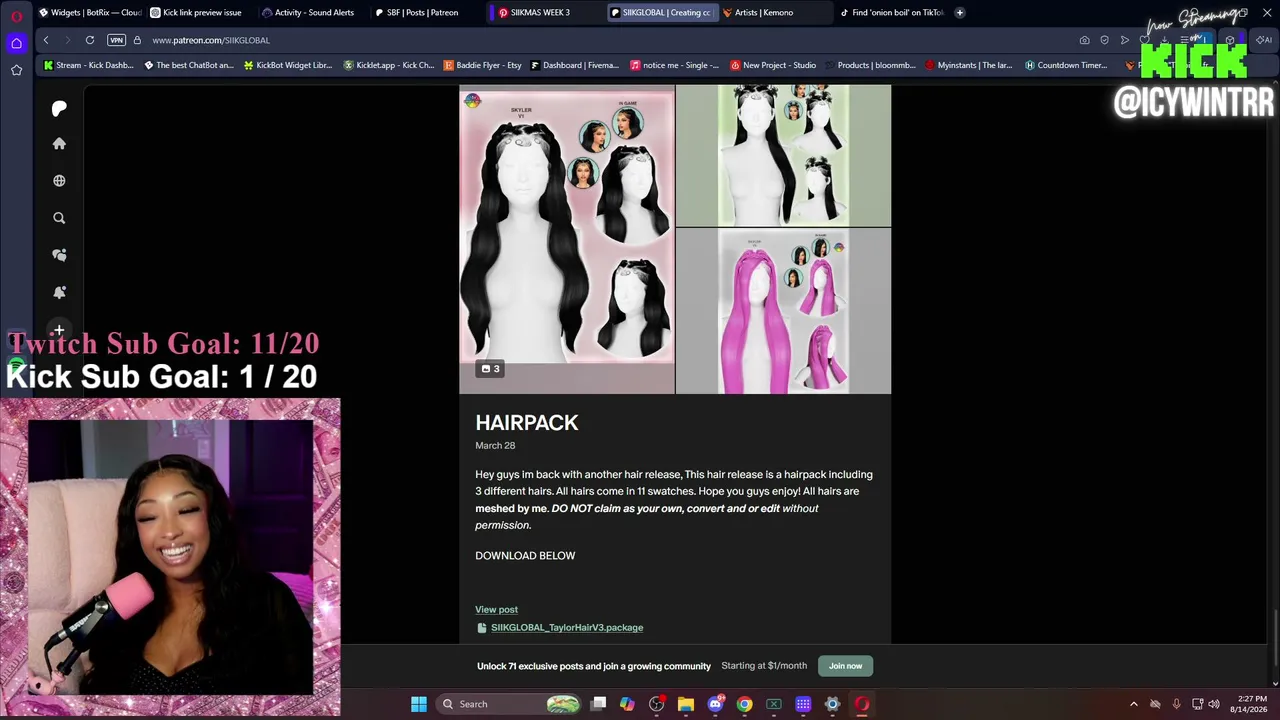Open the Patreon logo in the sidebar

[59, 108]
